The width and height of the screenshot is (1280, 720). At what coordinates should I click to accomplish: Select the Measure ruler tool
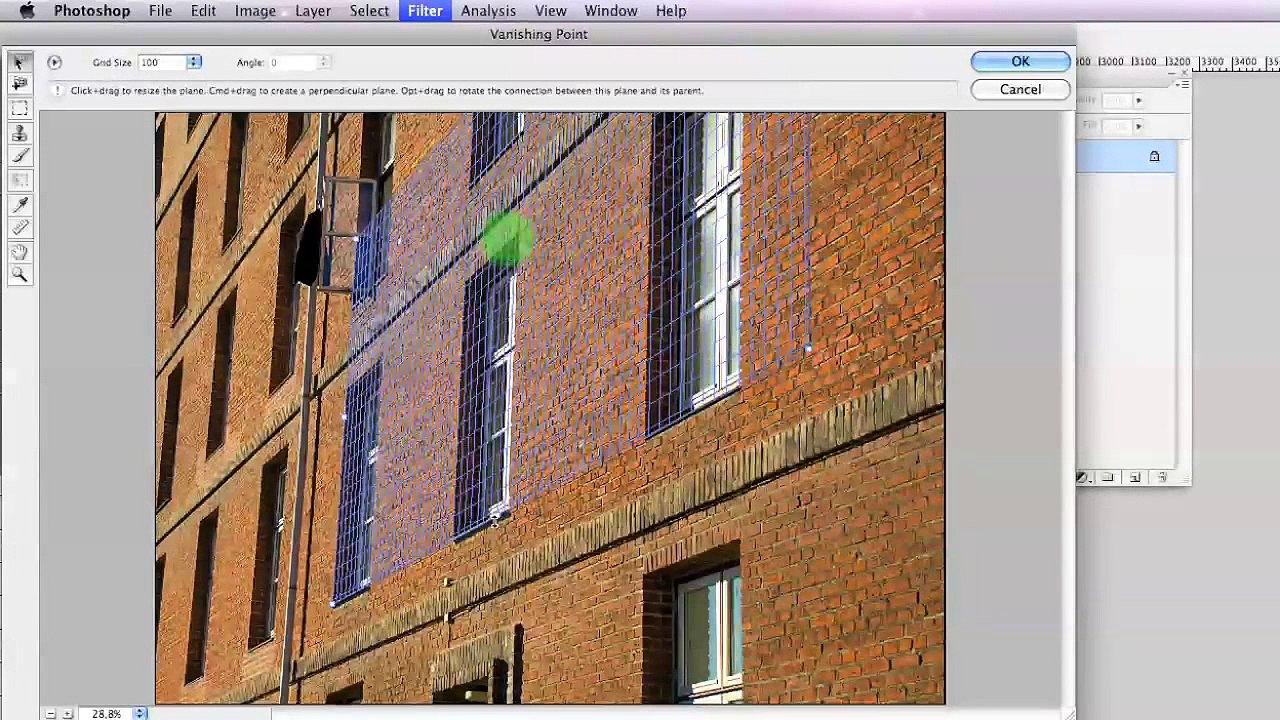coord(19,228)
